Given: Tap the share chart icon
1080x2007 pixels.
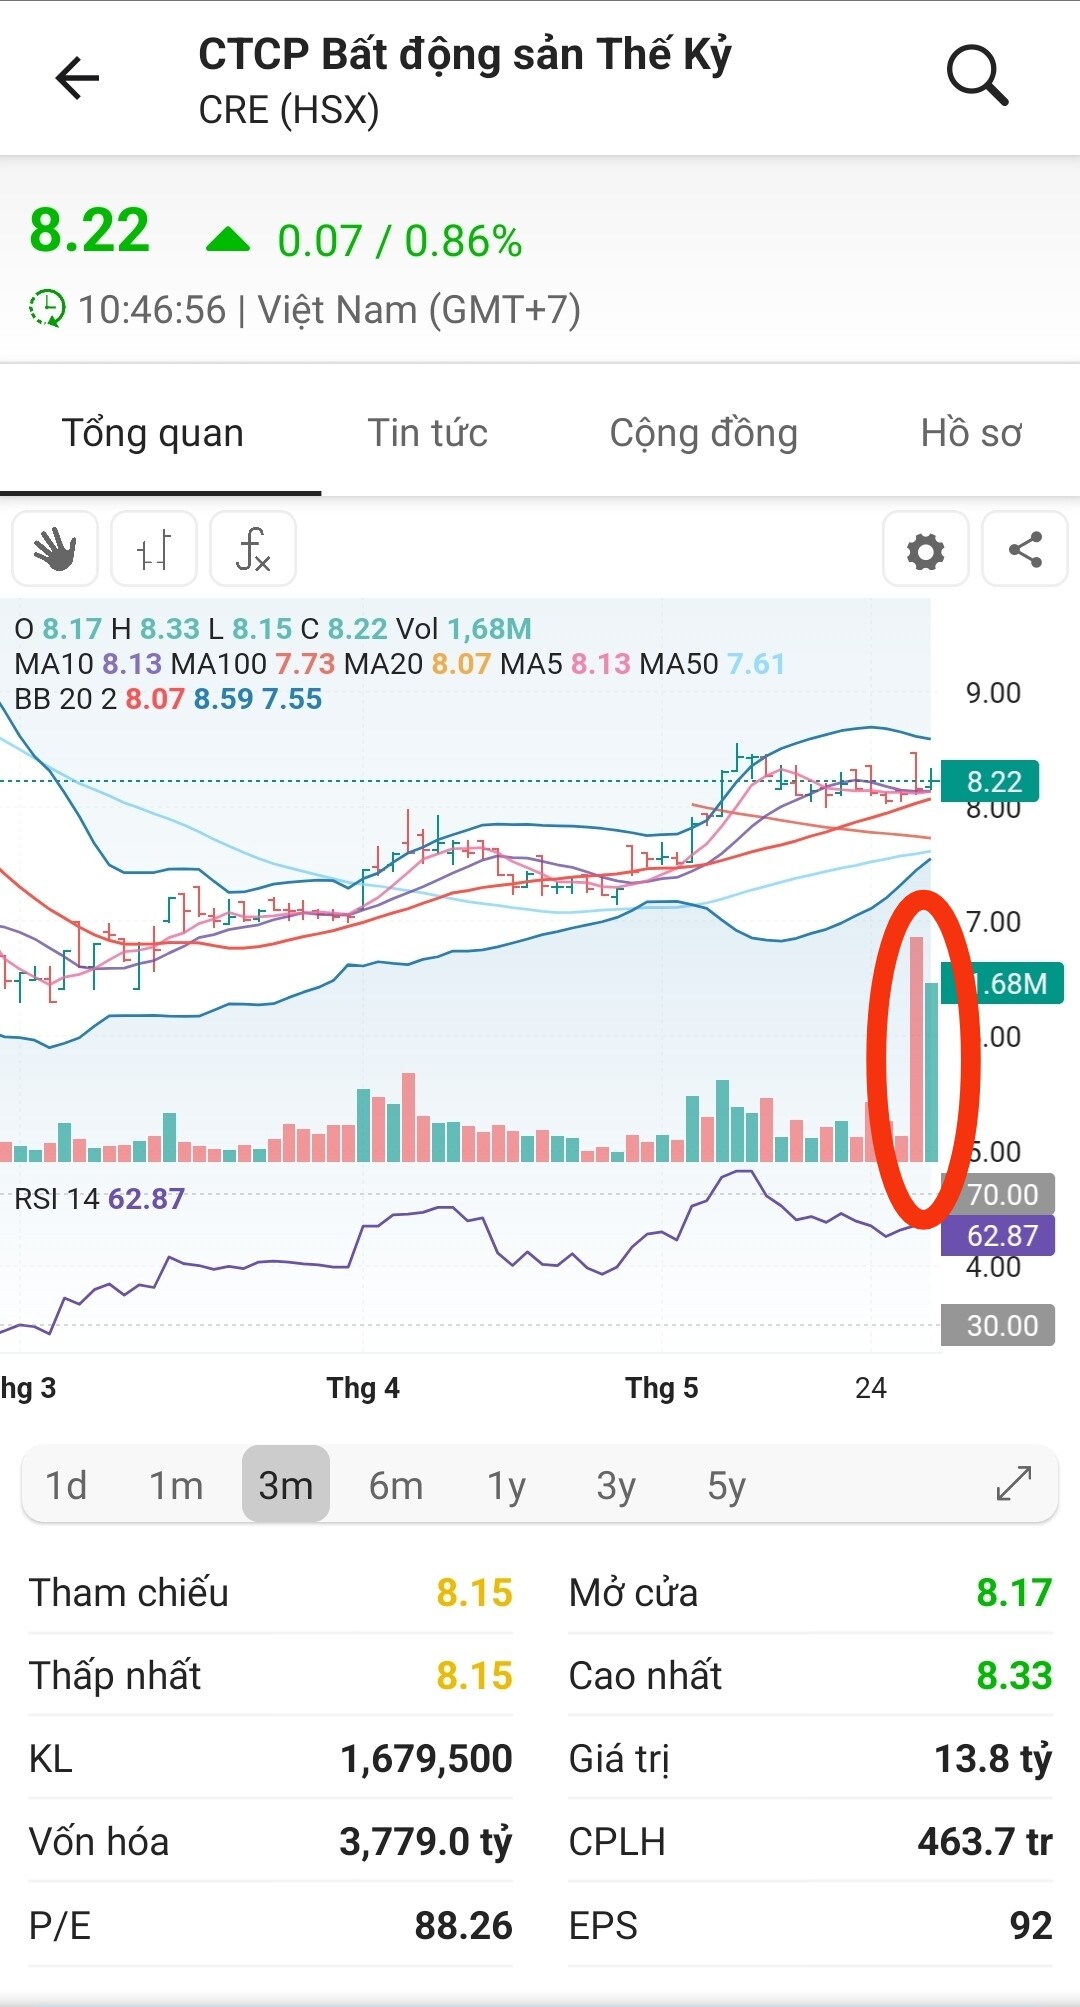Looking at the screenshot, I should click(1025, 550).
